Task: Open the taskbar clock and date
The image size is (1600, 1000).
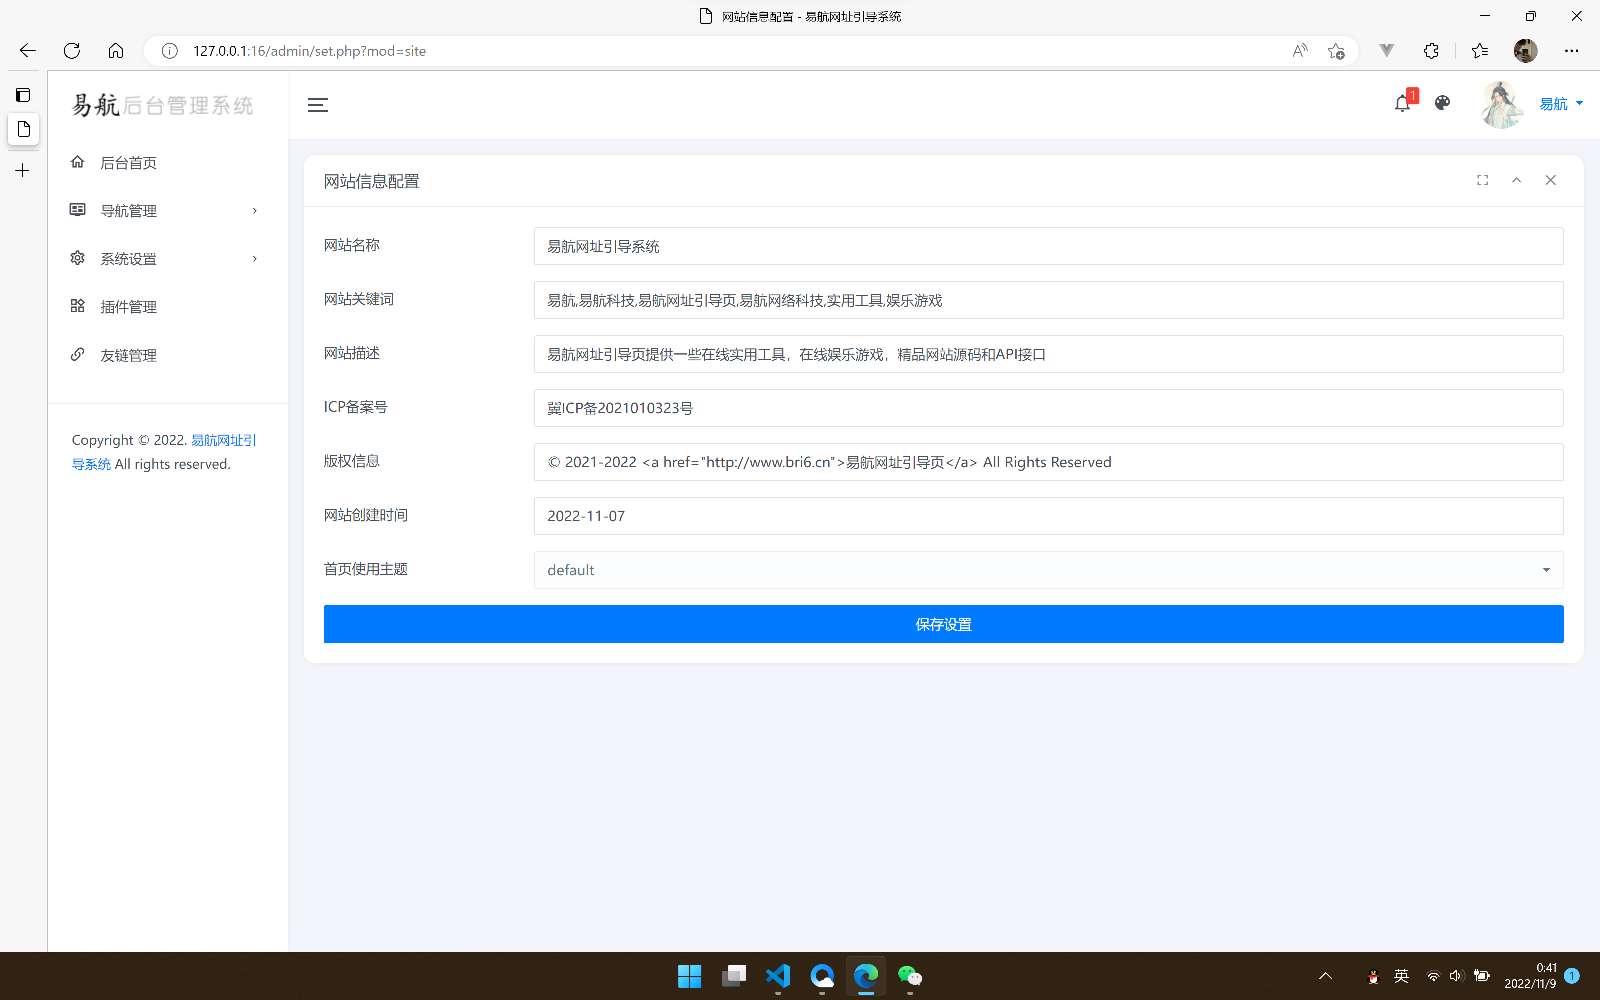Action: pos(1531,976)
